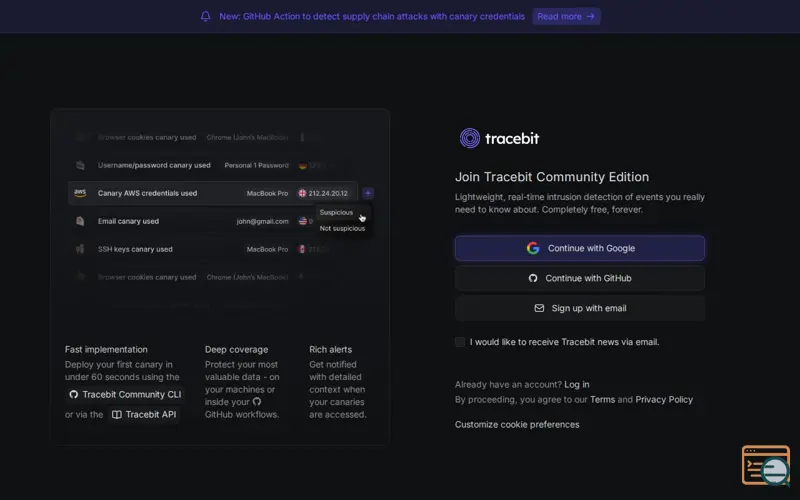Choose Suspicious in the popup menu
This screenshot has height=500, width=800.
336,212
